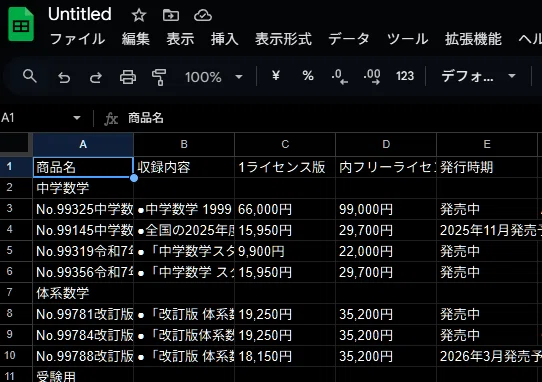Open the ツール menu
The width and height of the screenshot is (542, 382).
pyautogui.click(x=407, y=39)
